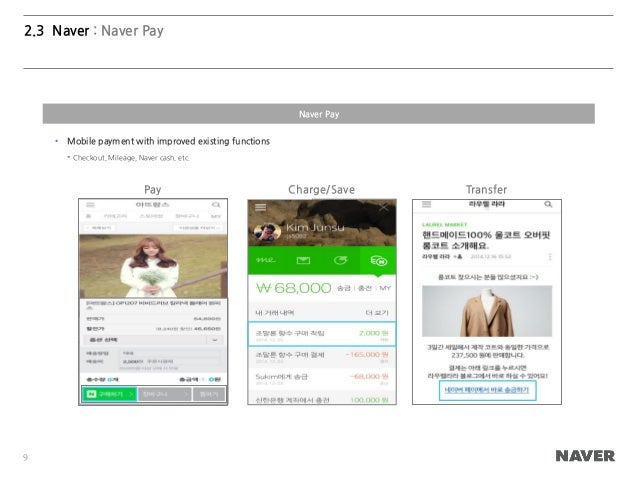Click the rightmost gray button in Pay
The height and width of the screenshot is (479, 638).
tap(209, 394)
